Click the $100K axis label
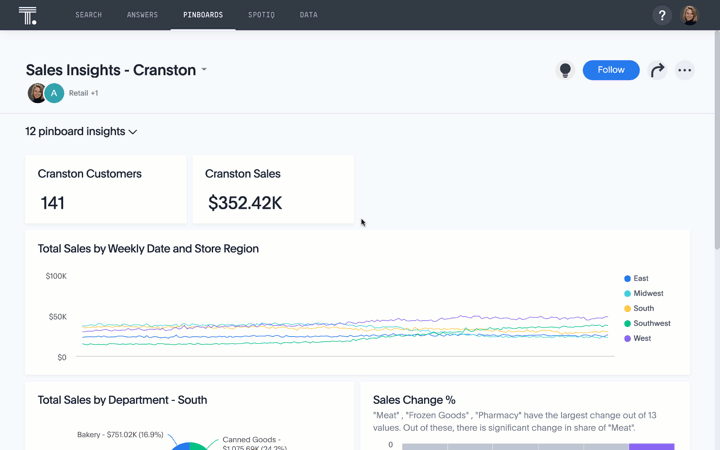Image resolution: width=720 pixels, height=450 pixels. [x=56, y=276]
